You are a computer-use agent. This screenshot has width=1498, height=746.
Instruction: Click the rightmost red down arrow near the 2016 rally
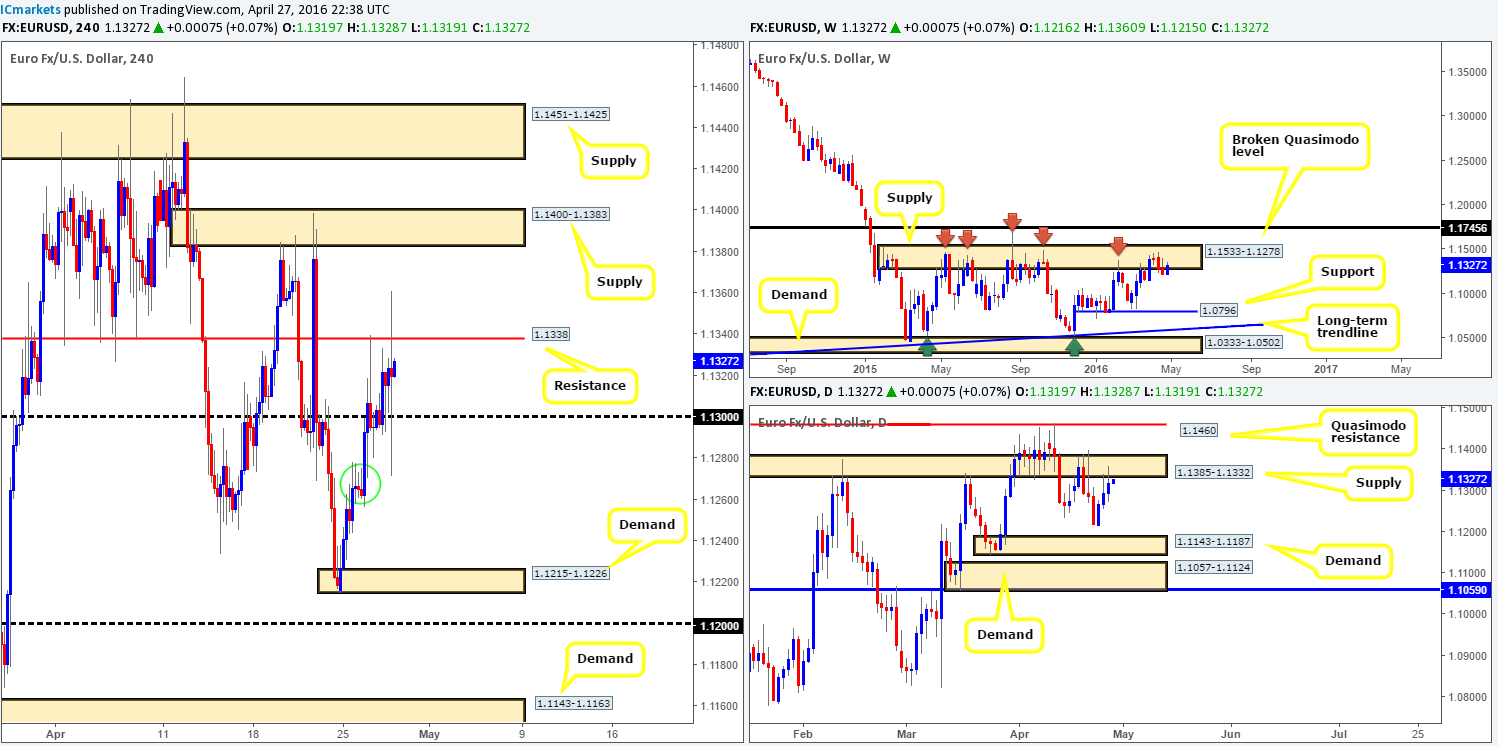pyautogui.click(x=1119, y=247)
